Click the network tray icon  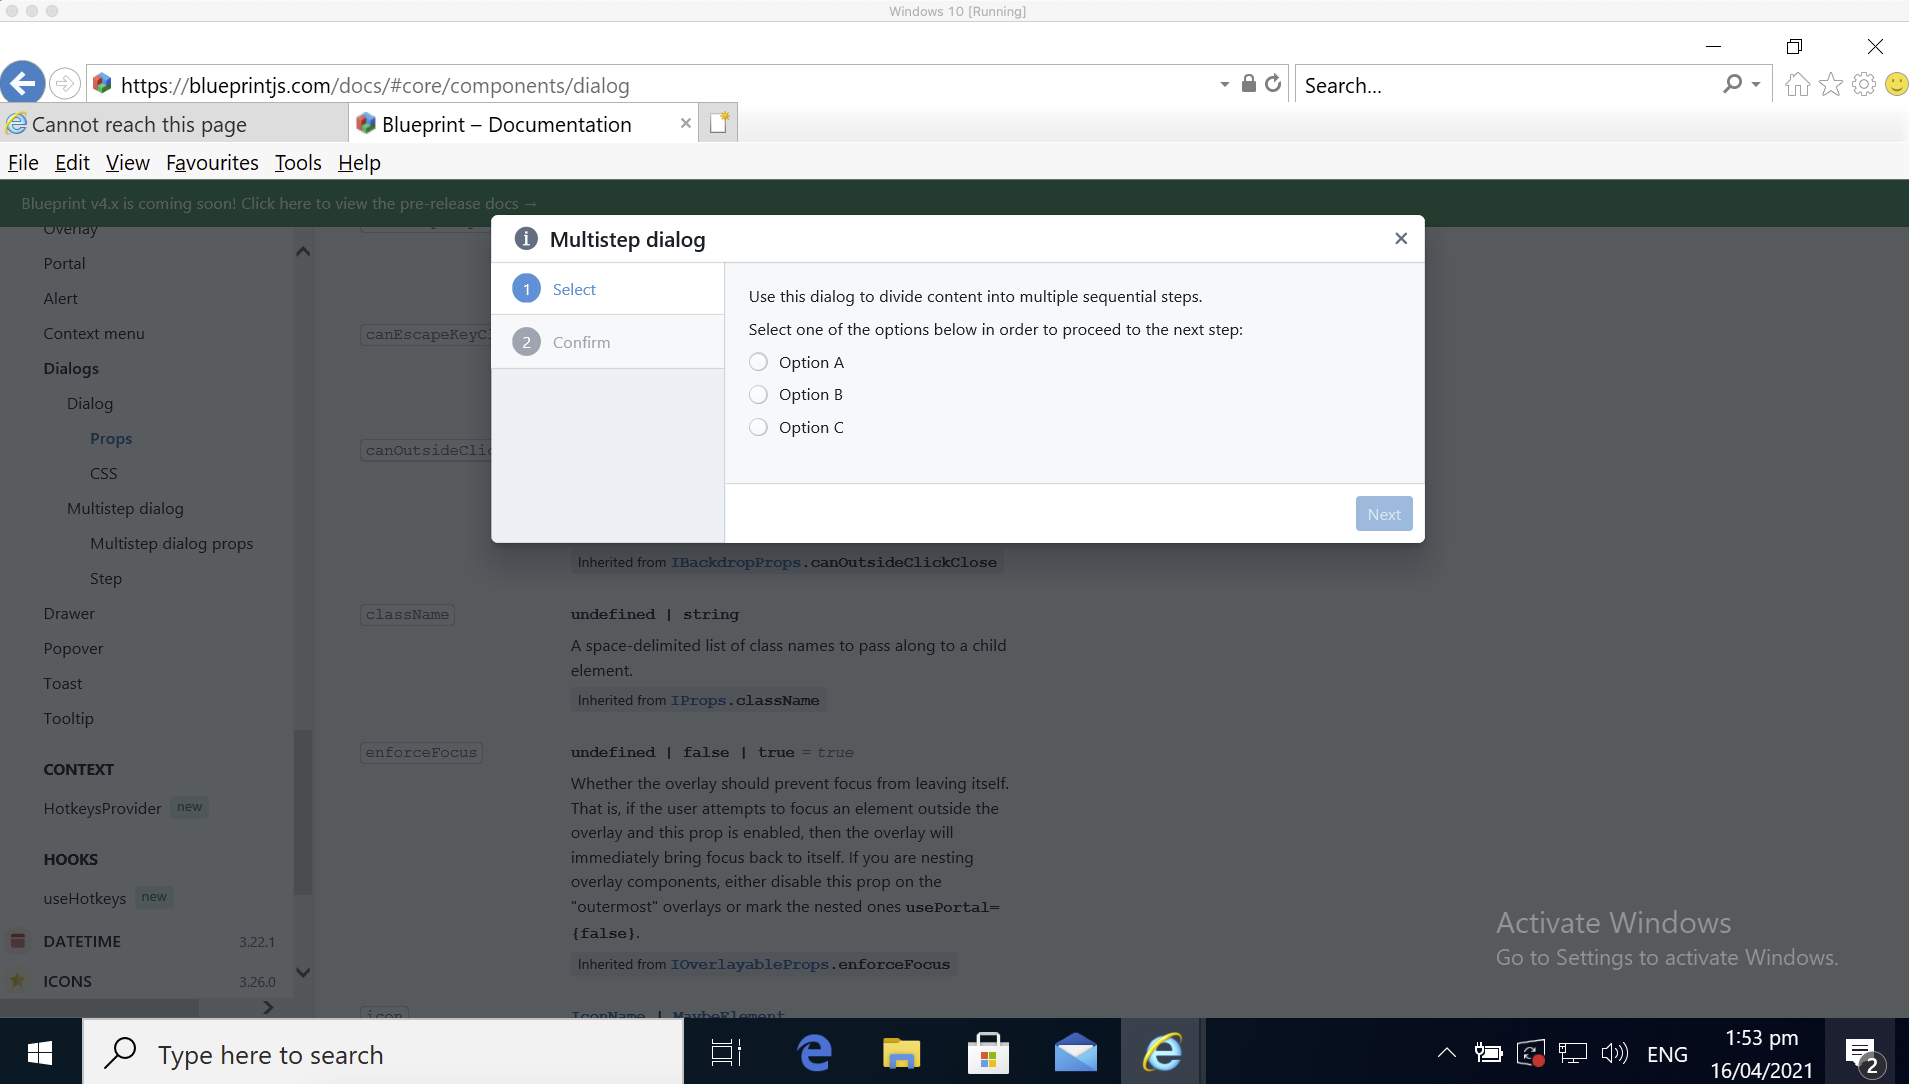pos(1572,1053)
